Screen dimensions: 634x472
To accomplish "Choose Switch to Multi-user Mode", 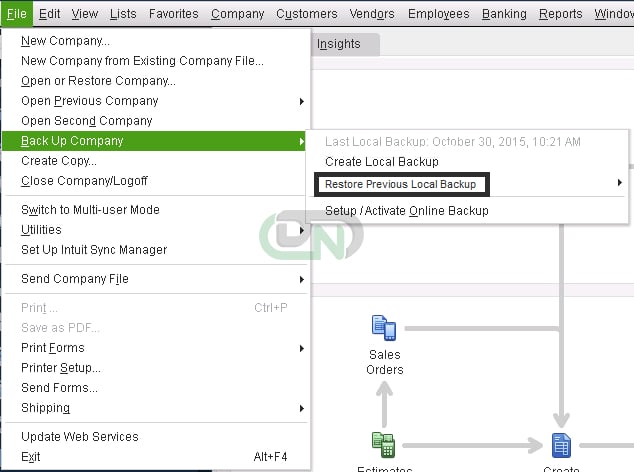I will coord(156,210).
